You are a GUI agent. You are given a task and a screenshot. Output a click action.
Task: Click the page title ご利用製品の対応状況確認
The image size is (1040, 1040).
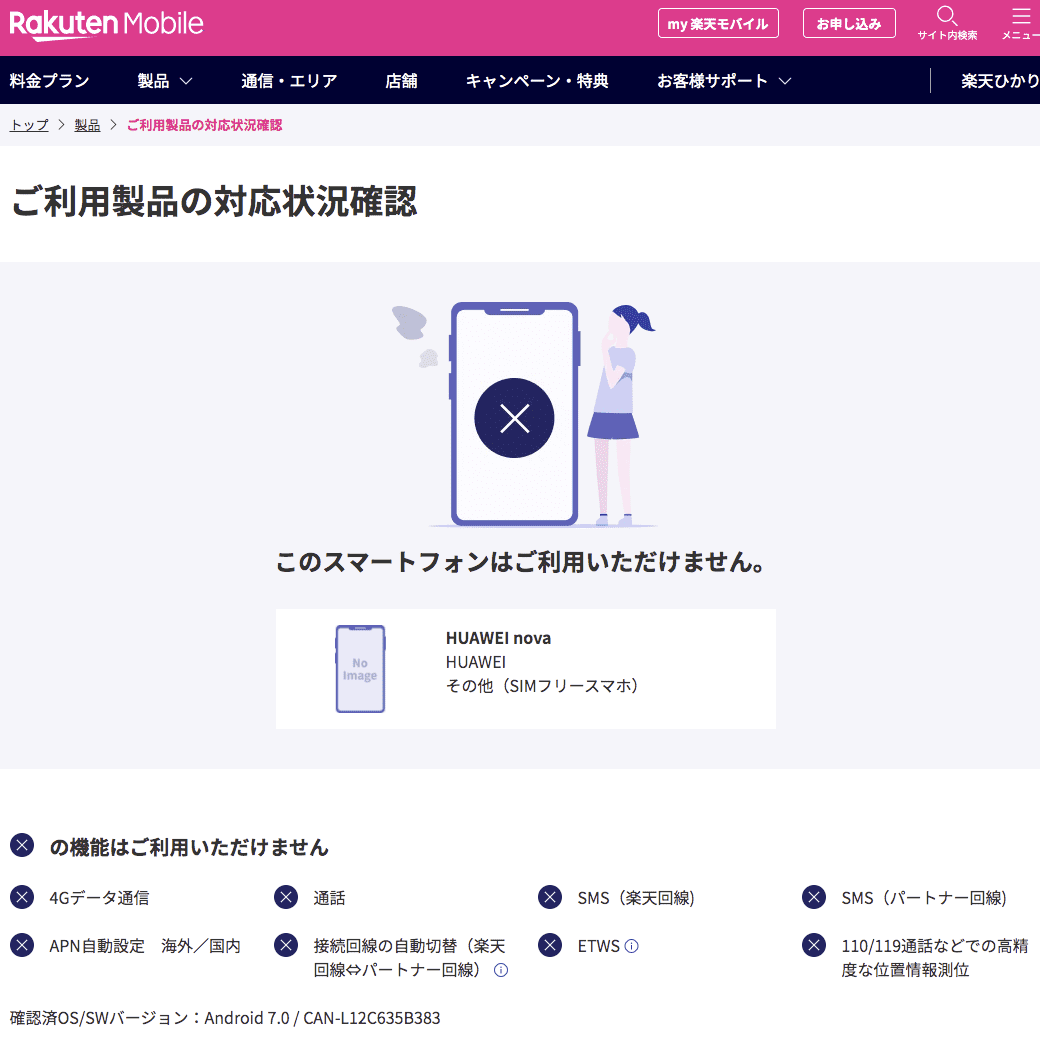click(x=214, y=201)
